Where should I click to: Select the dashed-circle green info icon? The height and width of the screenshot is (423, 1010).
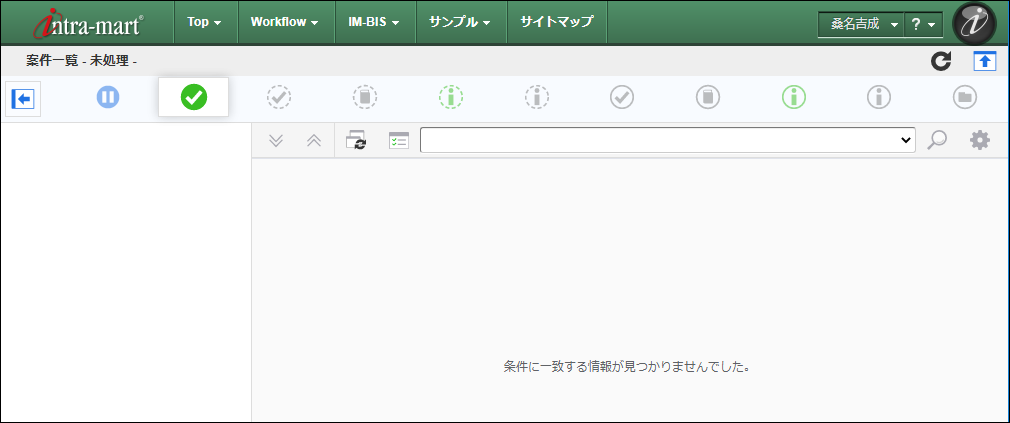point(451,98)
